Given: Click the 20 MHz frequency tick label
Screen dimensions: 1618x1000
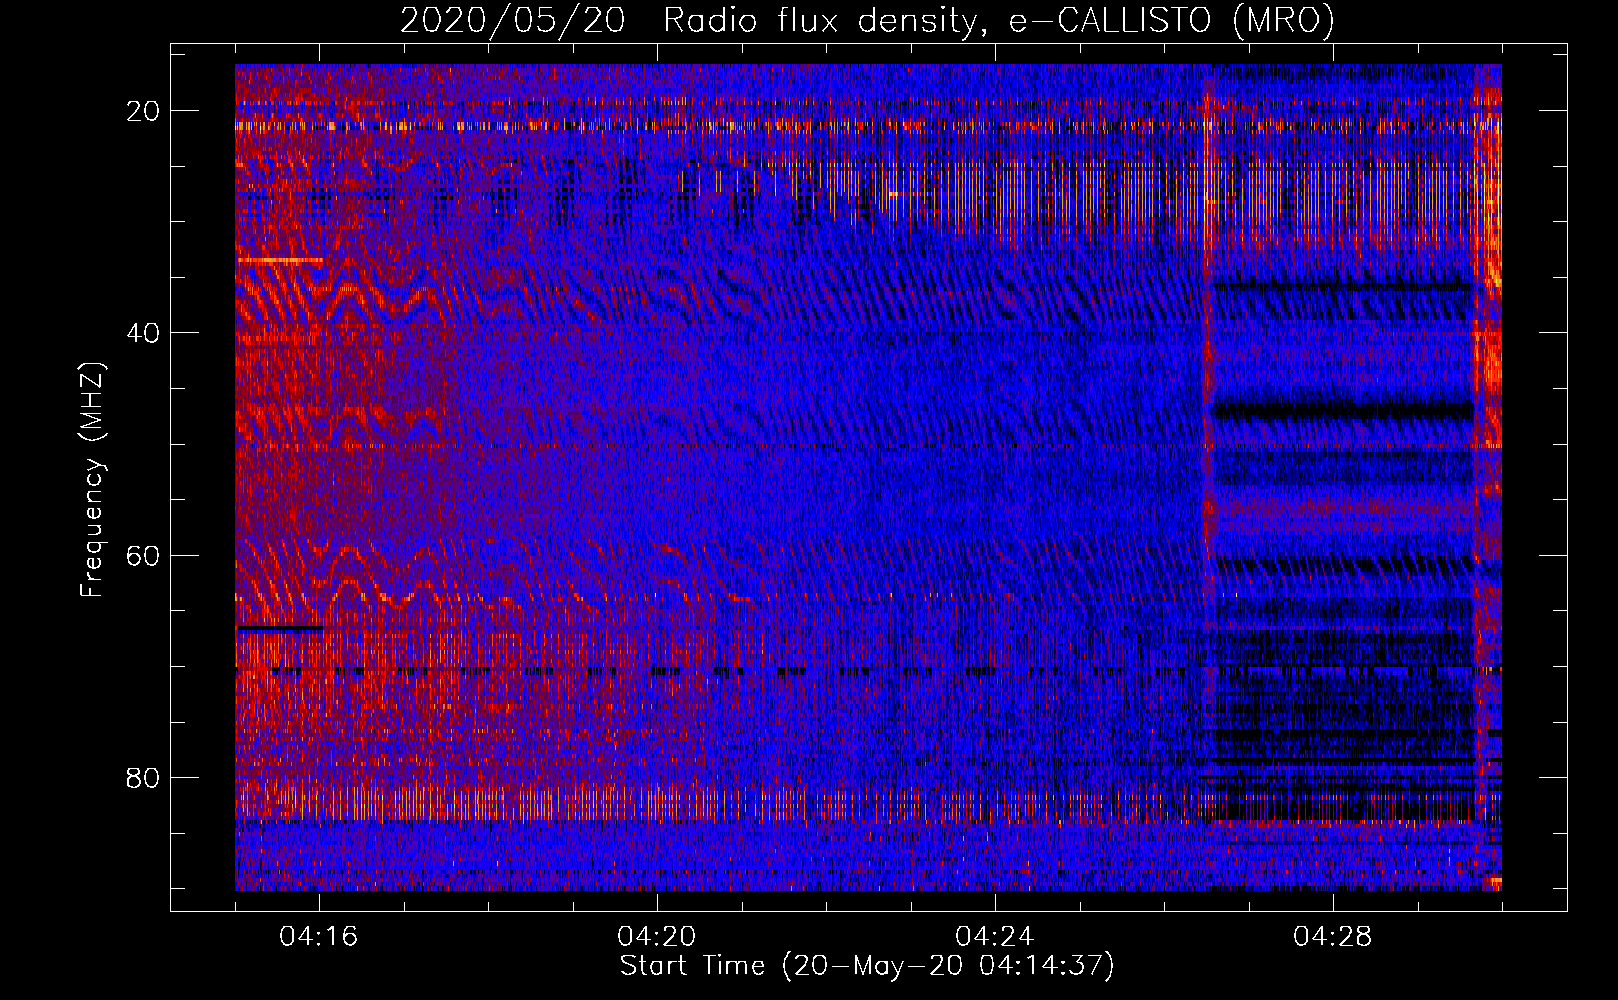Looking at the screenshot, I should click(144, 111).
